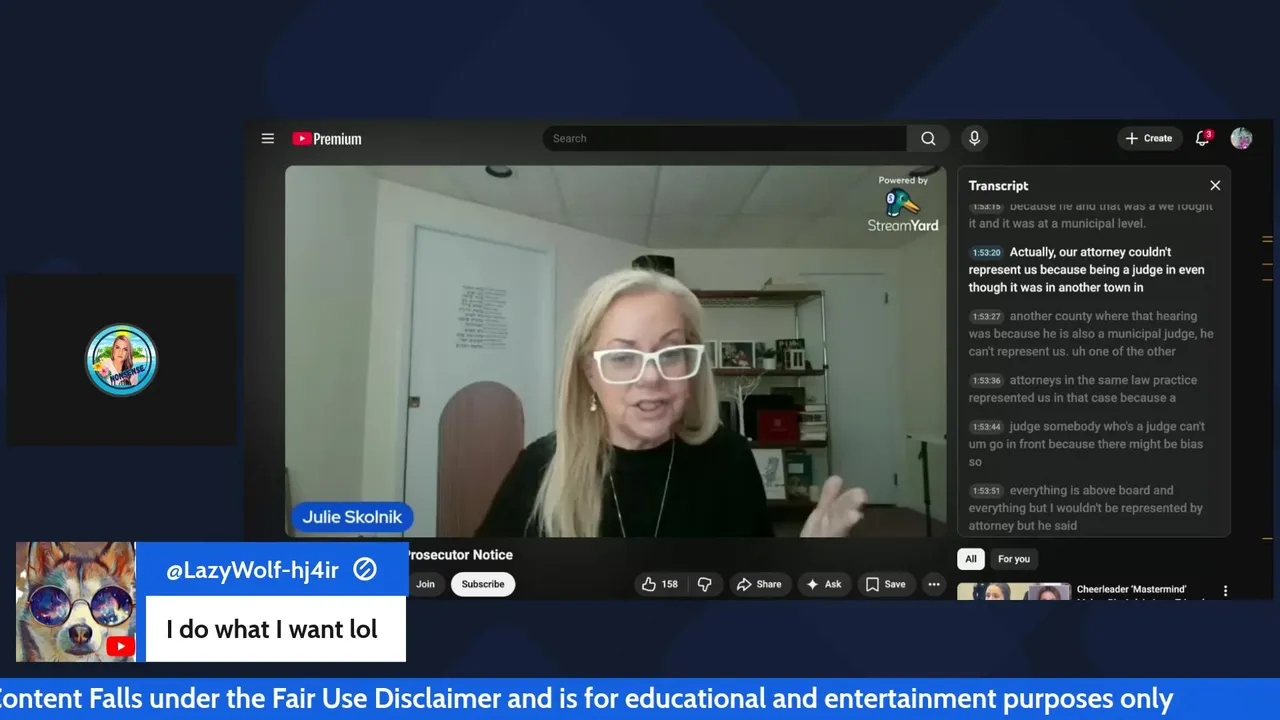This screenshot has width=1280, height=720.
Task: Dislike the video with thumbs-down
Action: (x=704, y=584)
